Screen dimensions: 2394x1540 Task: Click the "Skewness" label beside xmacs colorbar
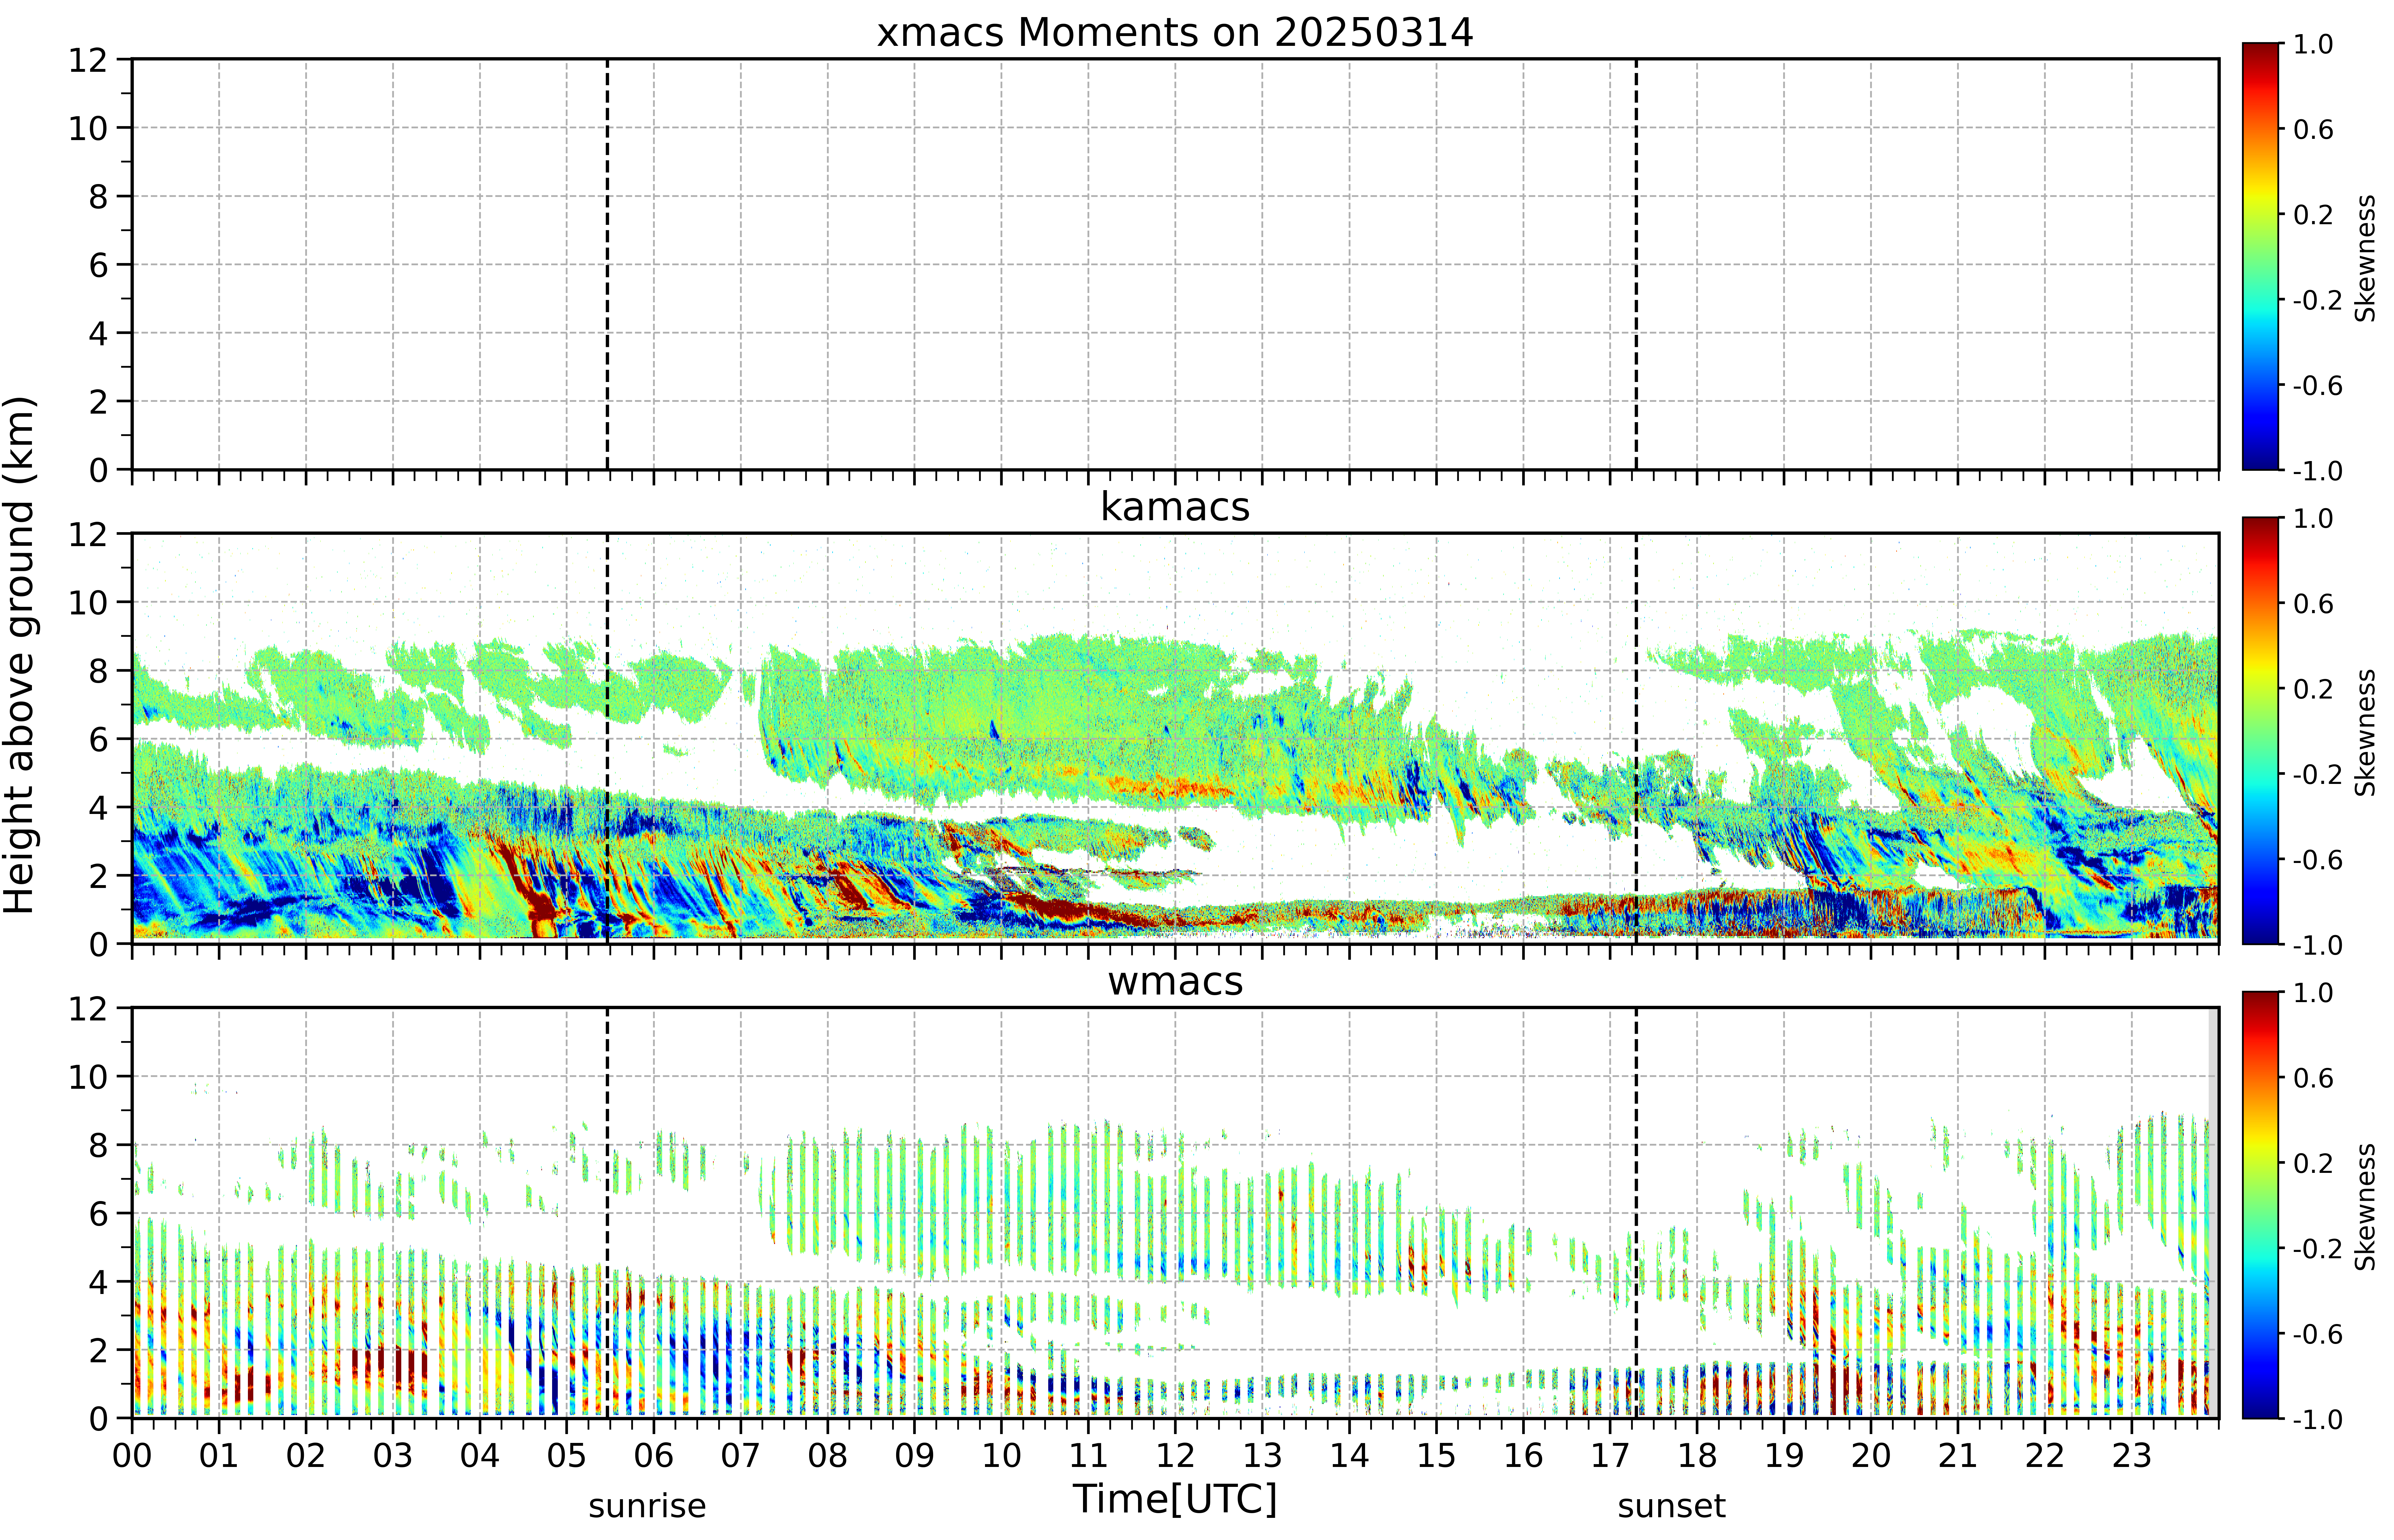pos(2365,258)
